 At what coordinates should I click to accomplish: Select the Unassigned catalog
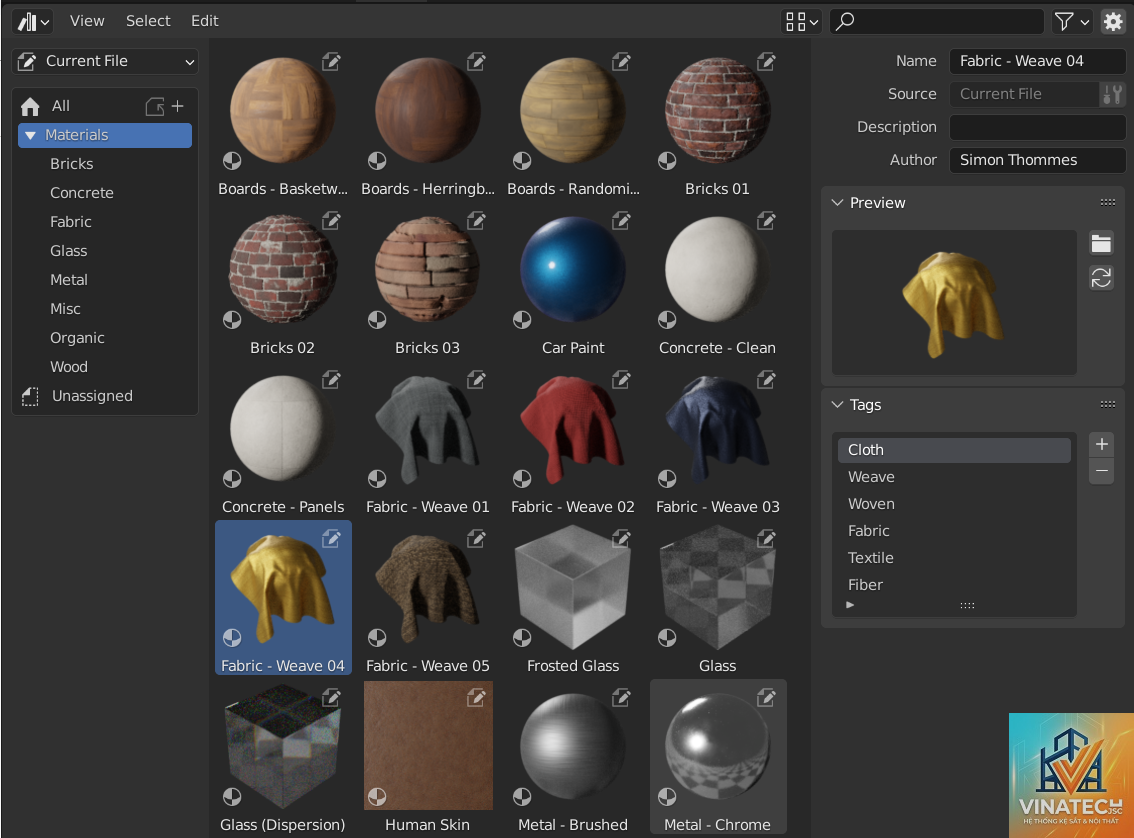coord(92,396)
